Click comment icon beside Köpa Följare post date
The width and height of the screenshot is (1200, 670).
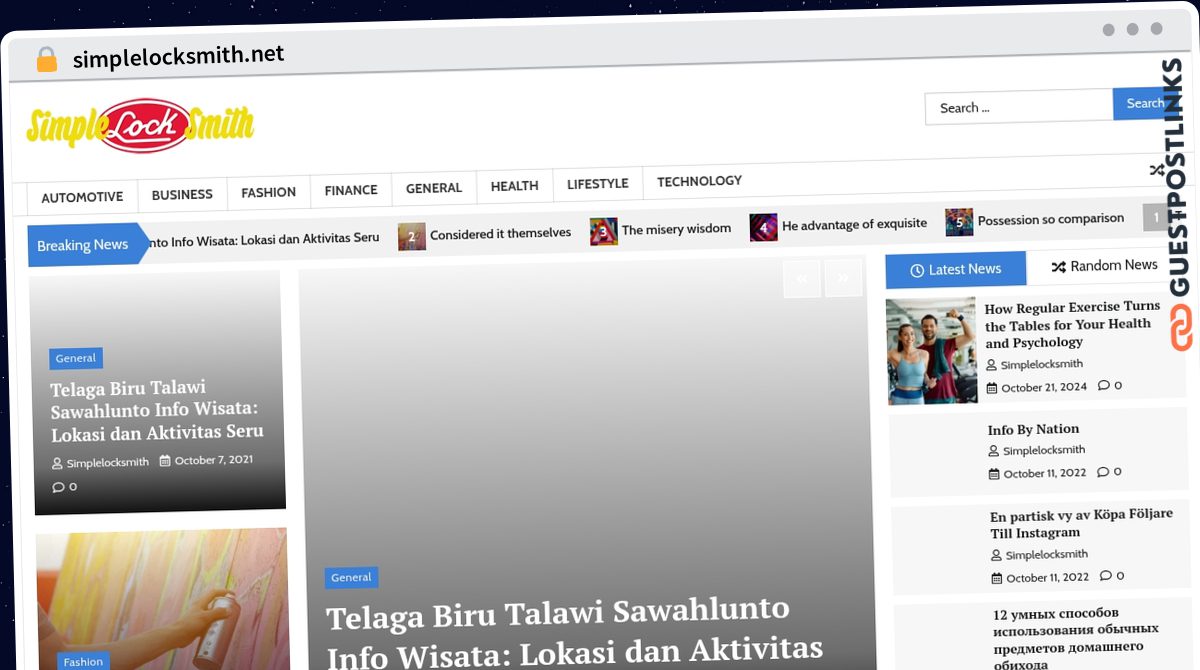point(1105,576)
